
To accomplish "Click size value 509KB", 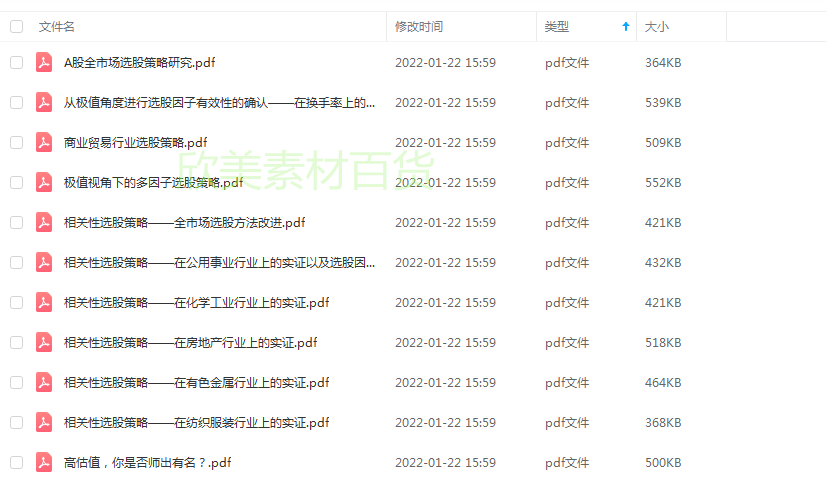I will (x=663, y=143).
